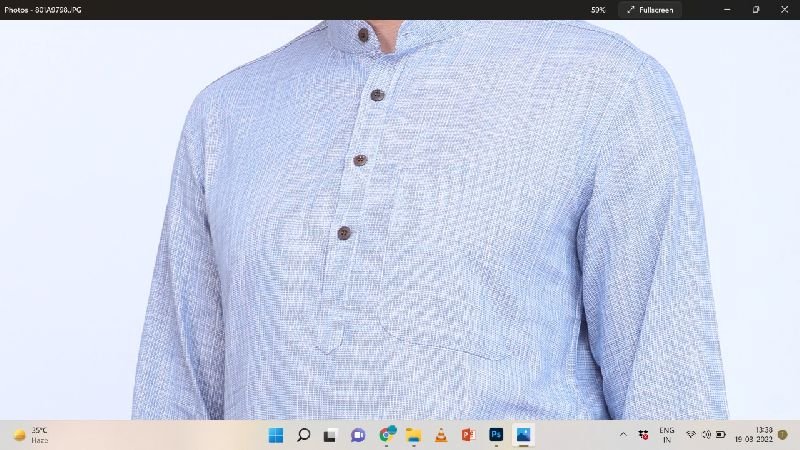Switch to Photoshop on the taskbar

[494, 435]
